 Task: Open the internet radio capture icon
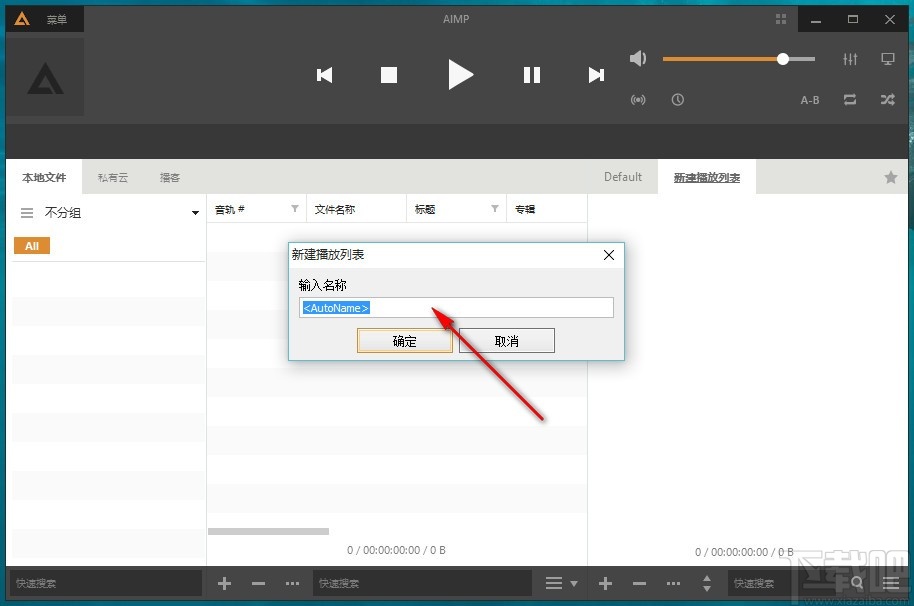pyautogui.click(x=638, y=100)
